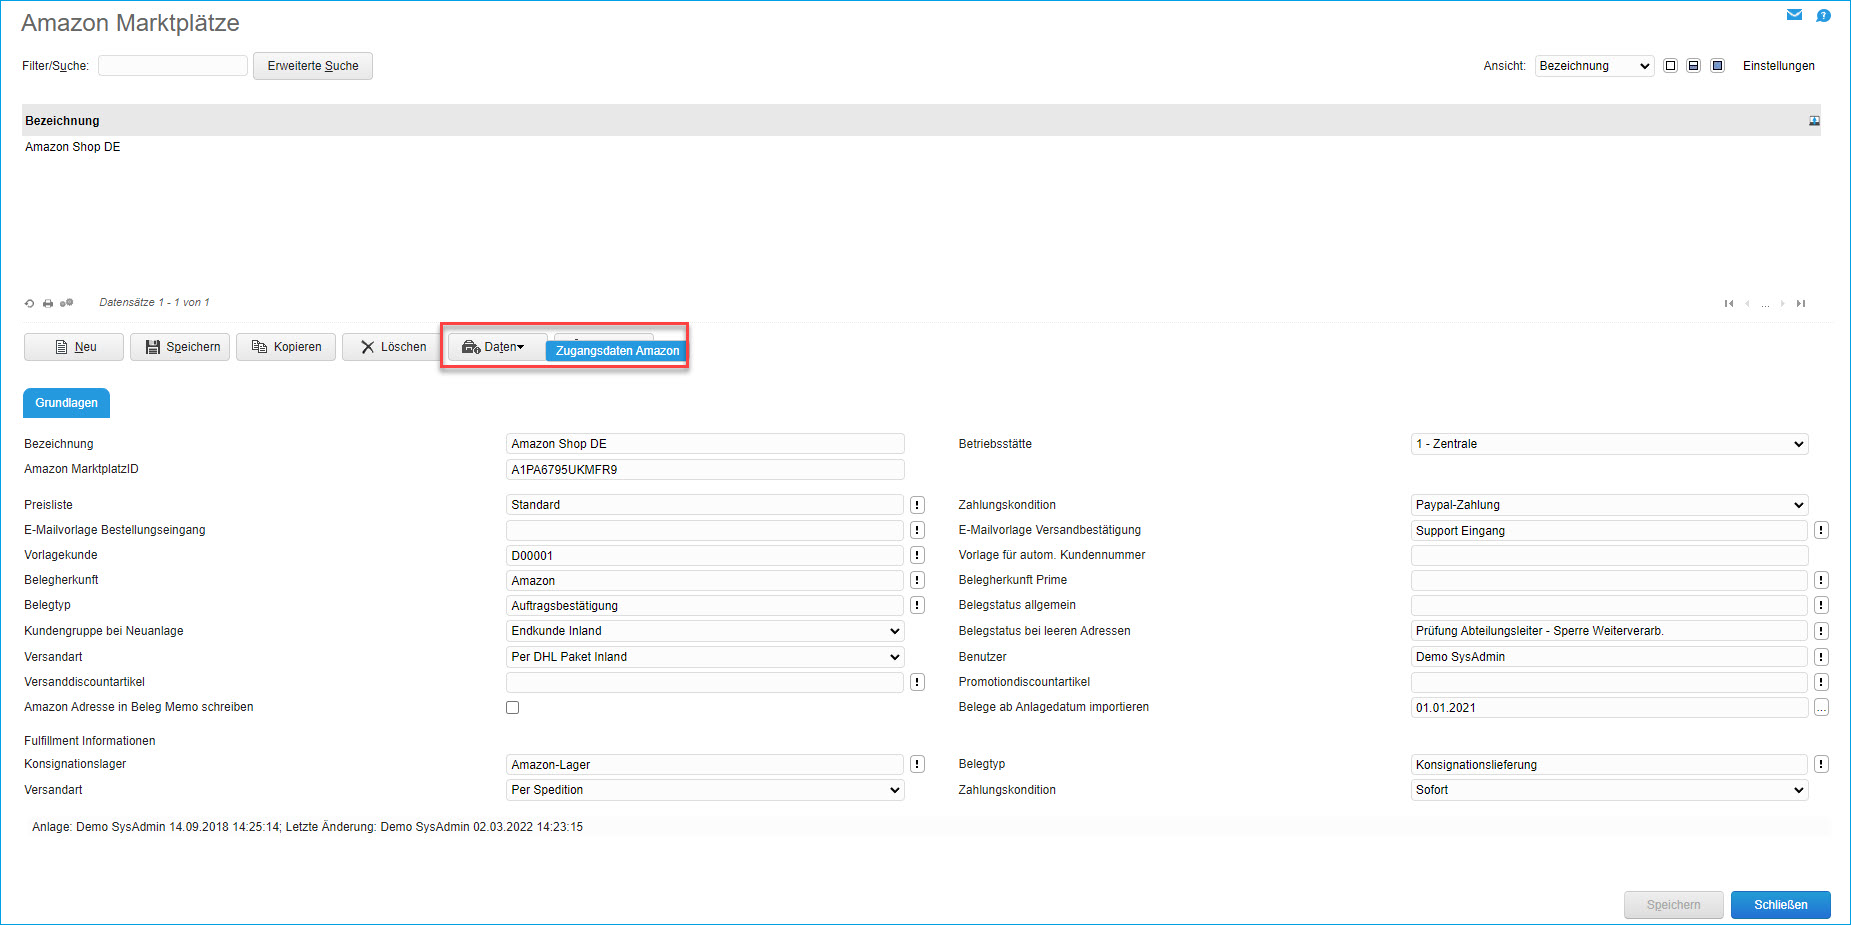Switch to filled square detail-only view
This screenshot has height=925, width=1851.
pos(1717,66)
